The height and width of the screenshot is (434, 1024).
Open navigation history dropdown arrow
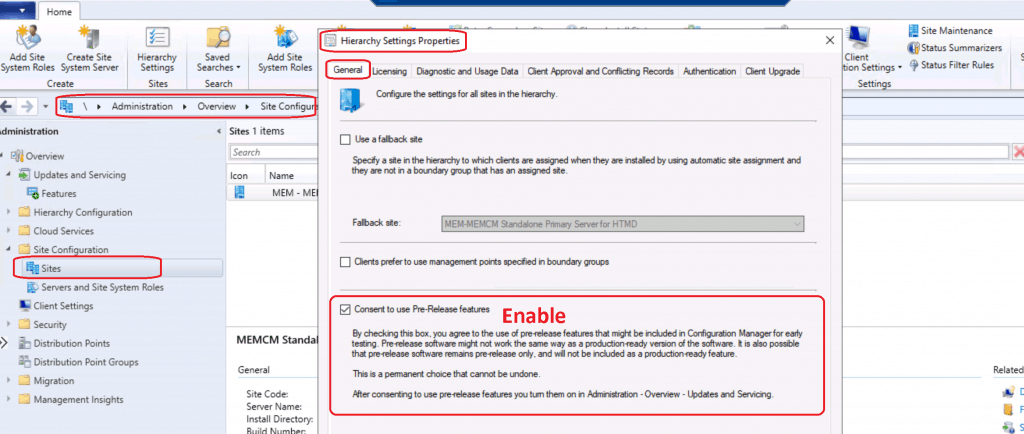coord(45,106)
